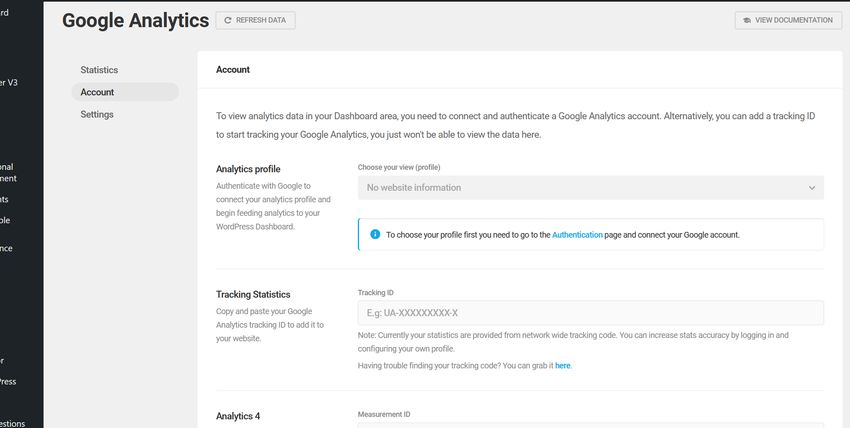The width and height of the screenshot is (850, 428).
Task: Follow the Authentication link
Action: pos(577,235)
